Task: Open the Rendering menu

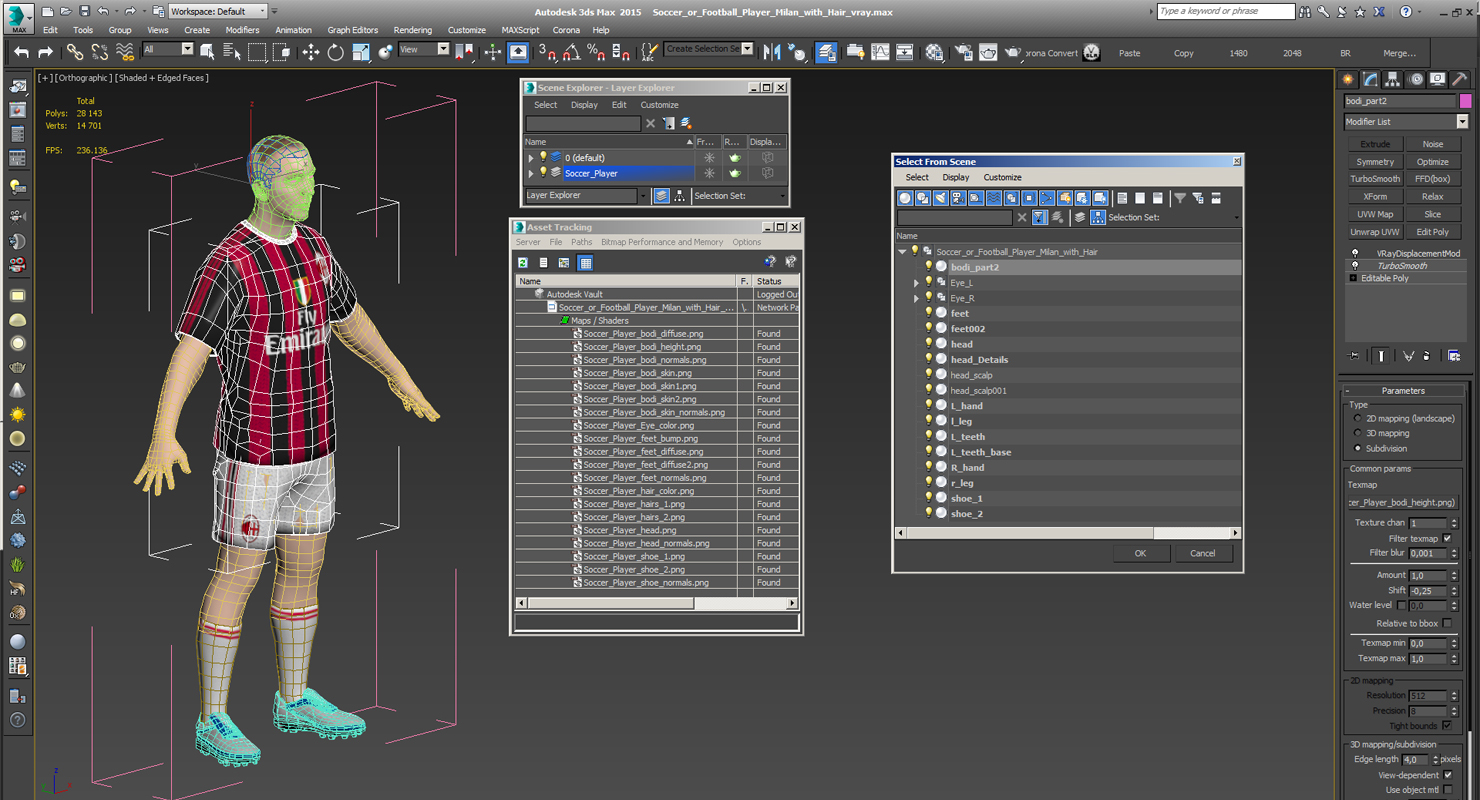Action: point(412,30)
